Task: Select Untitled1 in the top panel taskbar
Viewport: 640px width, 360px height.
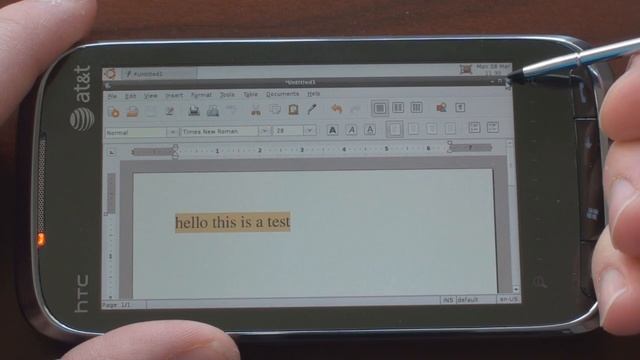Action: click(x=159, y=73)
